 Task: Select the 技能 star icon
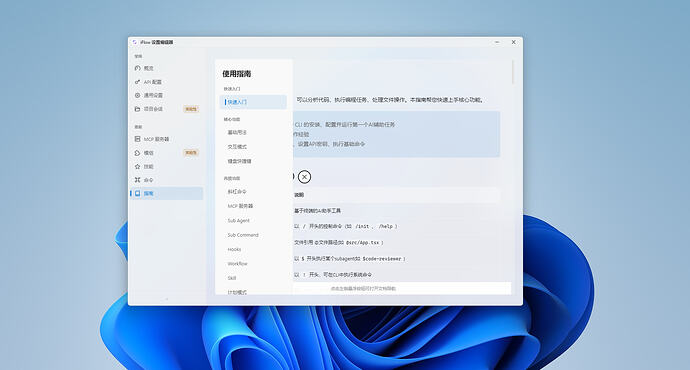pos(137,166)
